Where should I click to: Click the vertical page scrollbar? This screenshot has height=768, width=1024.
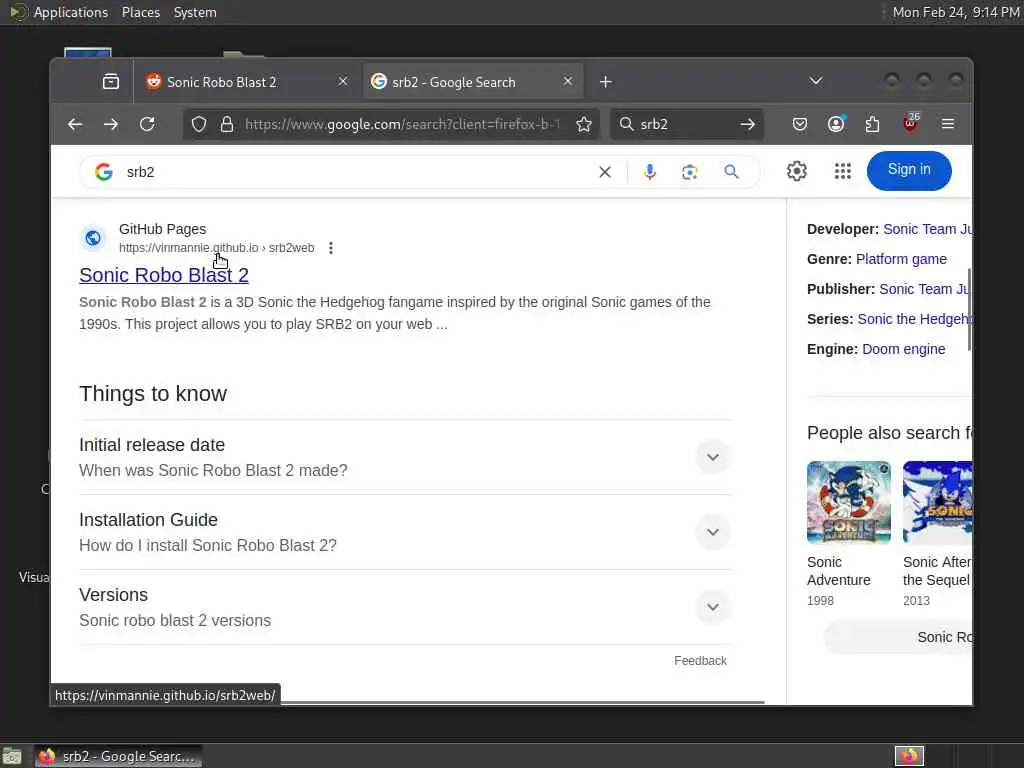pyautogui.click(x=969, y=309)
